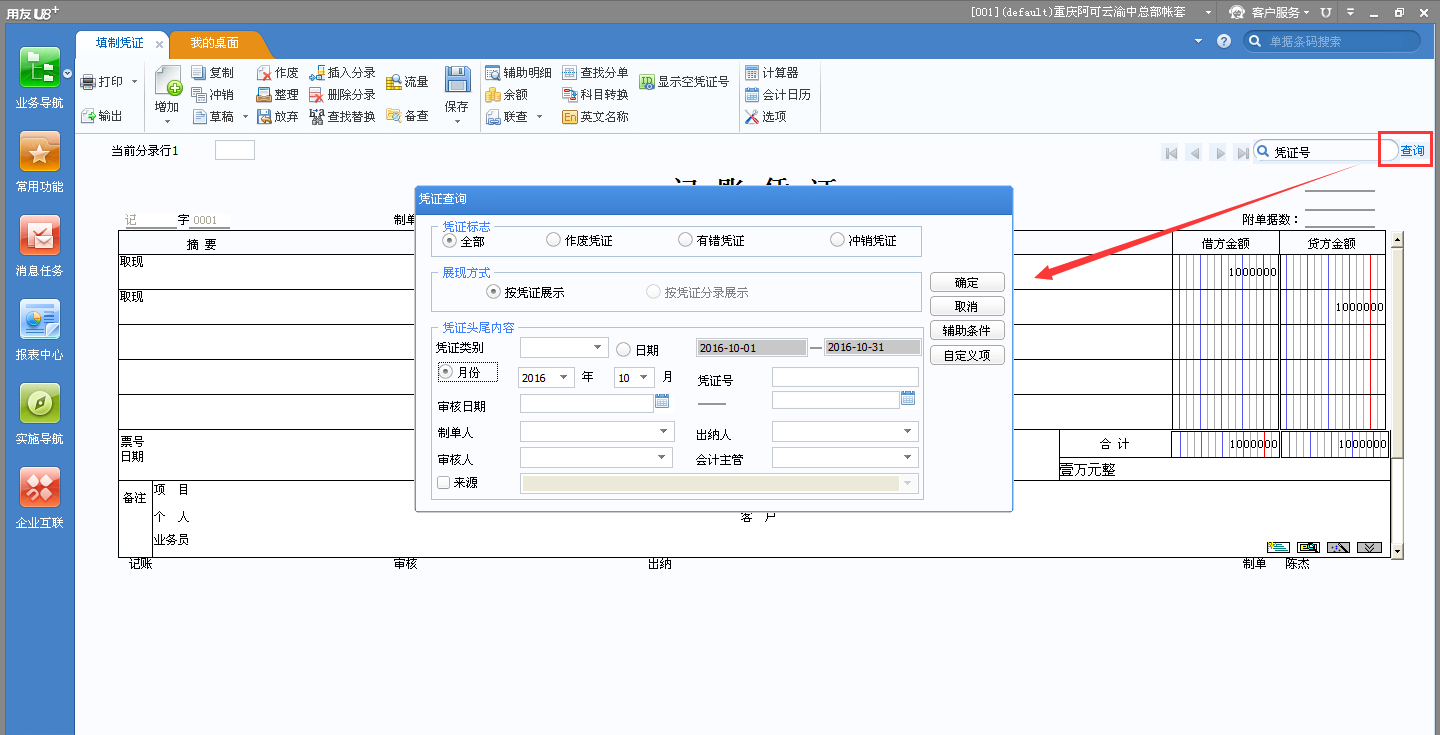Click the 企业互联 sidebar icon
1440x735 pixels.
pos(39,488)
